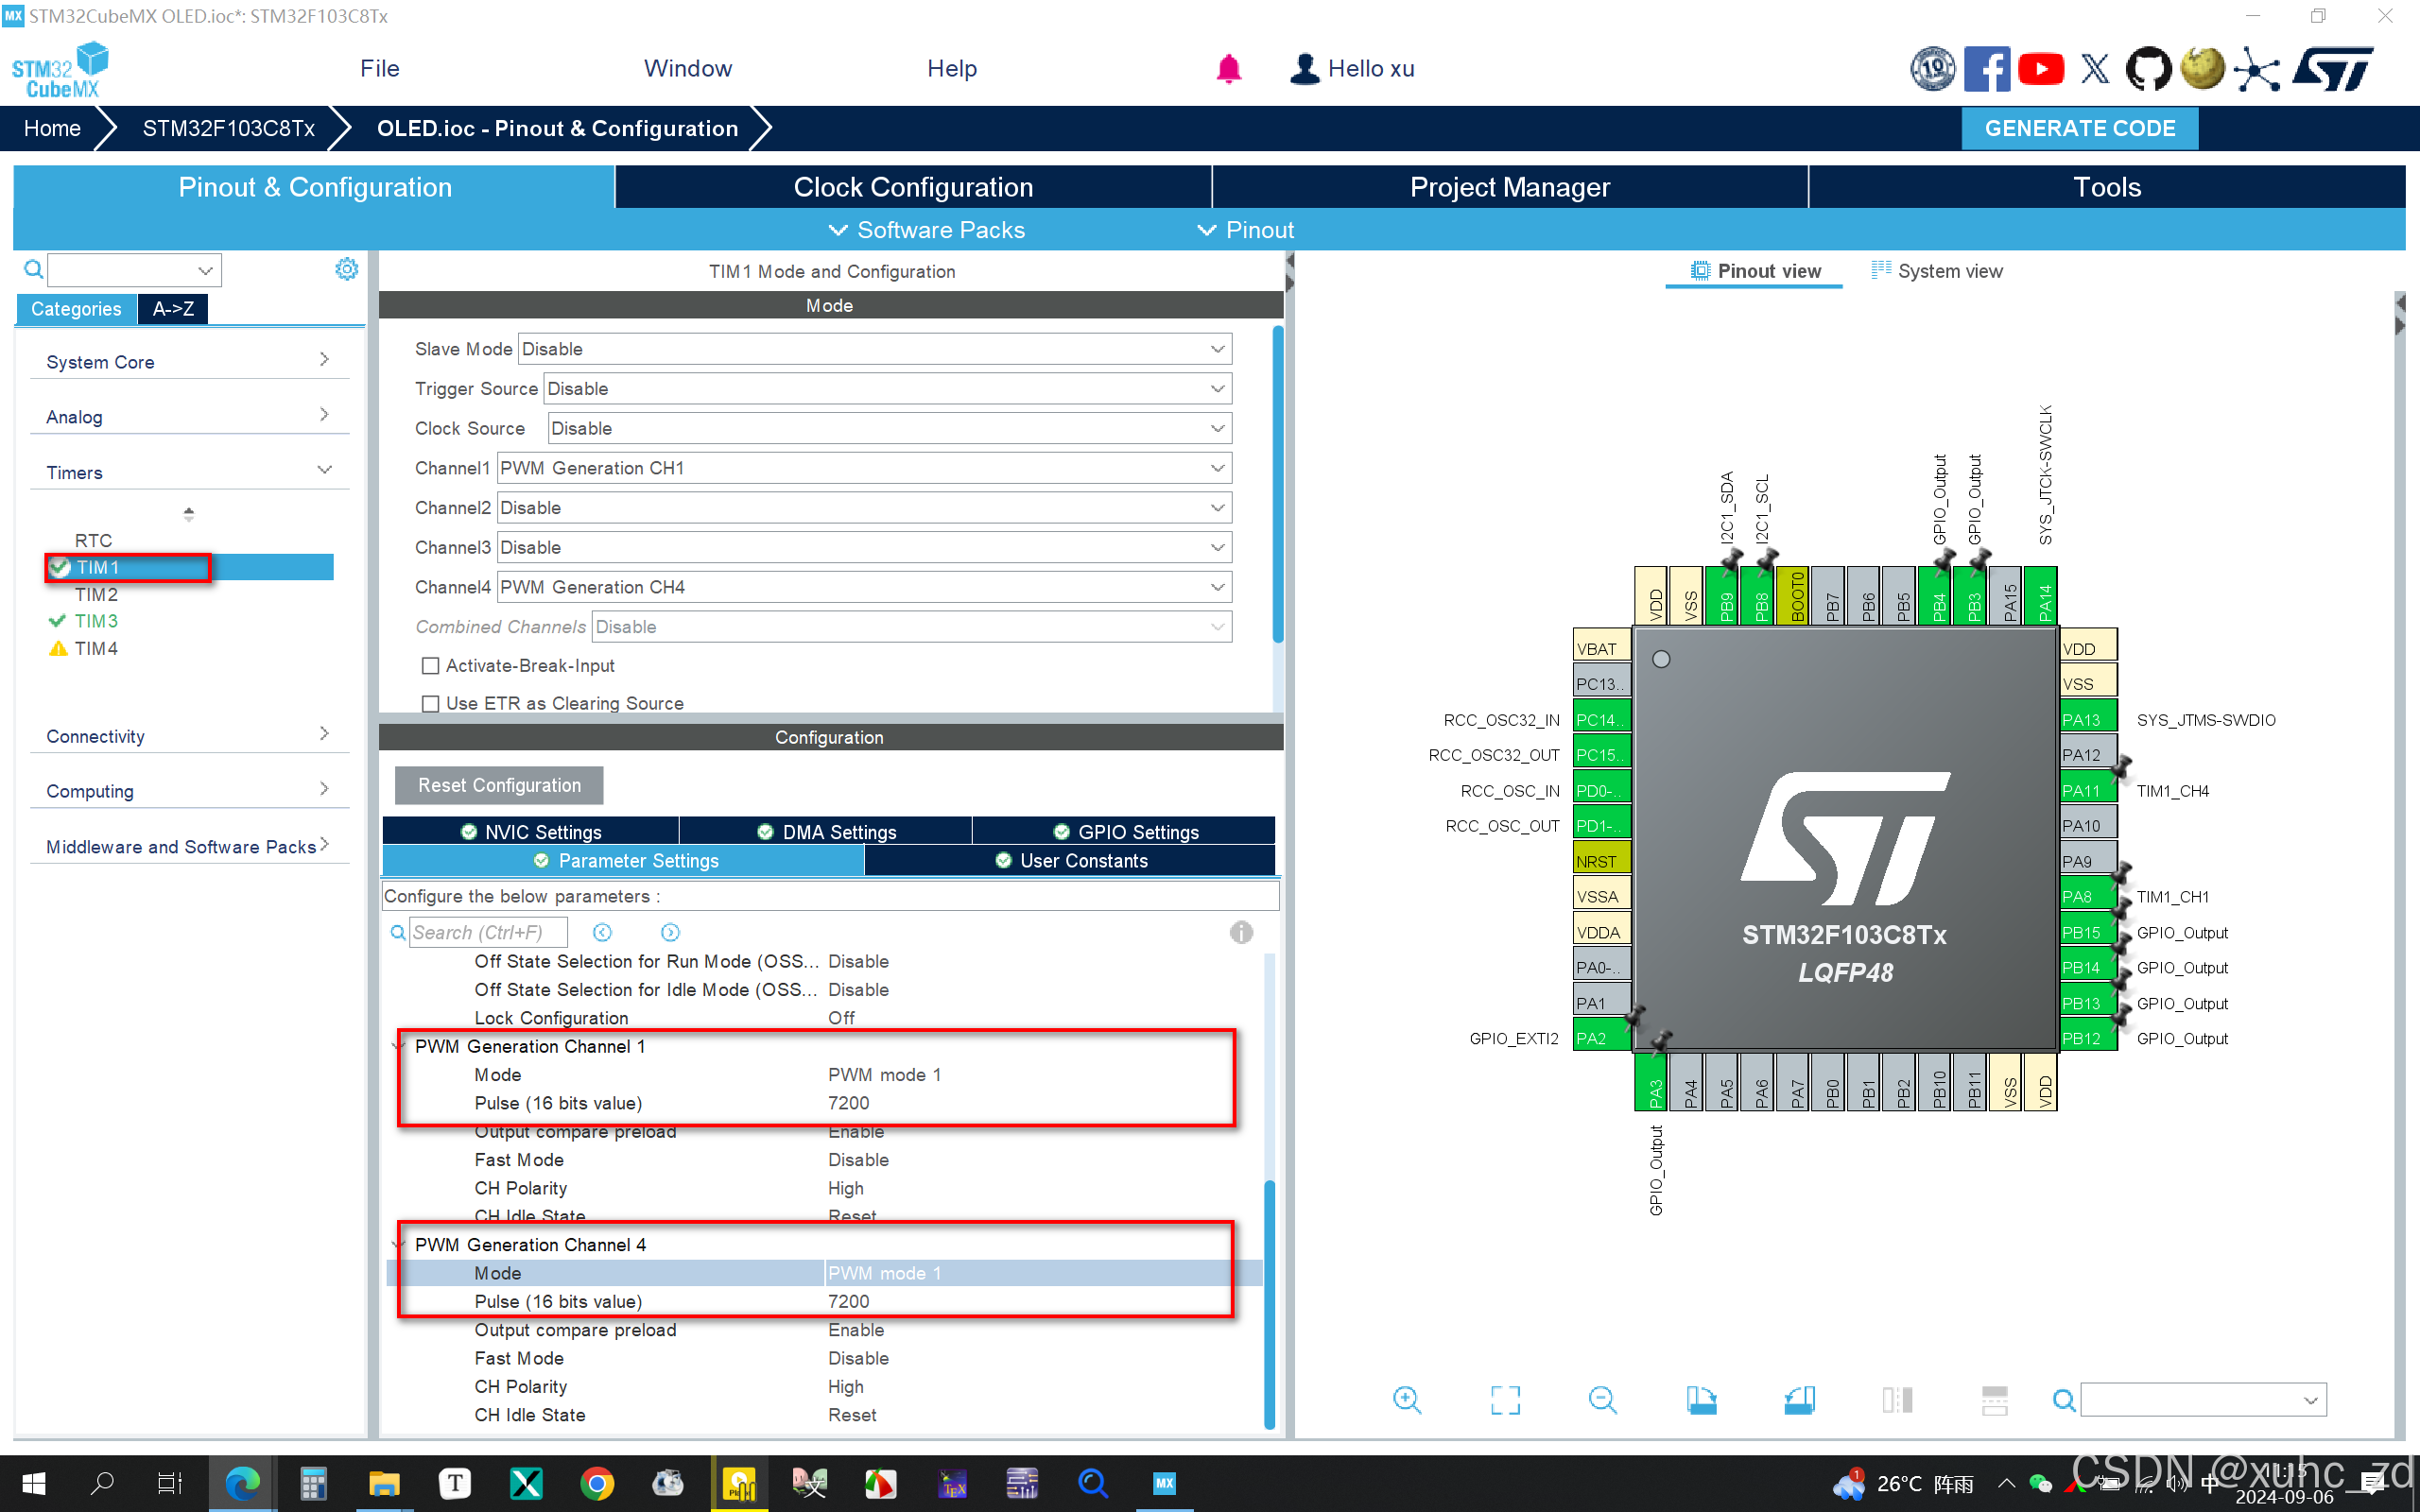The width and height of the screenshot is (2420, 1512).
Task: Open Microsoft Edge from the taskbar
Action: (x=242, y=1482)
